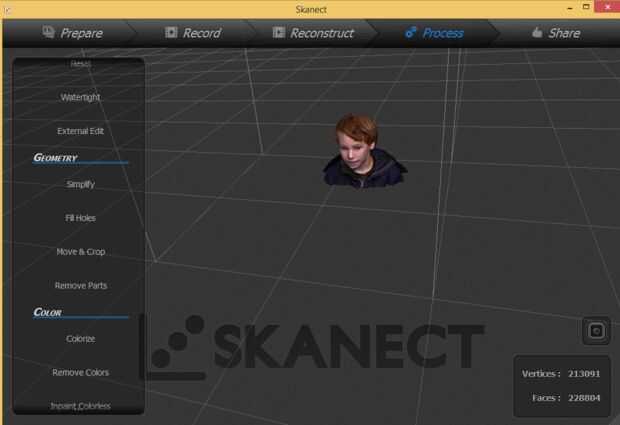Choose External Edit in sidebar

coord(80,131)
